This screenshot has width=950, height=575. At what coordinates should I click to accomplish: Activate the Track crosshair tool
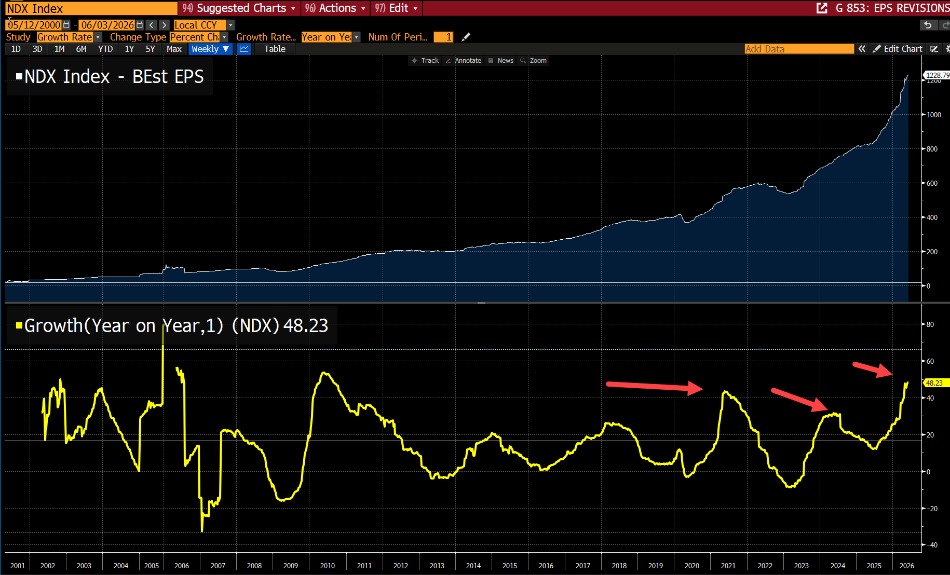[425, 61]
